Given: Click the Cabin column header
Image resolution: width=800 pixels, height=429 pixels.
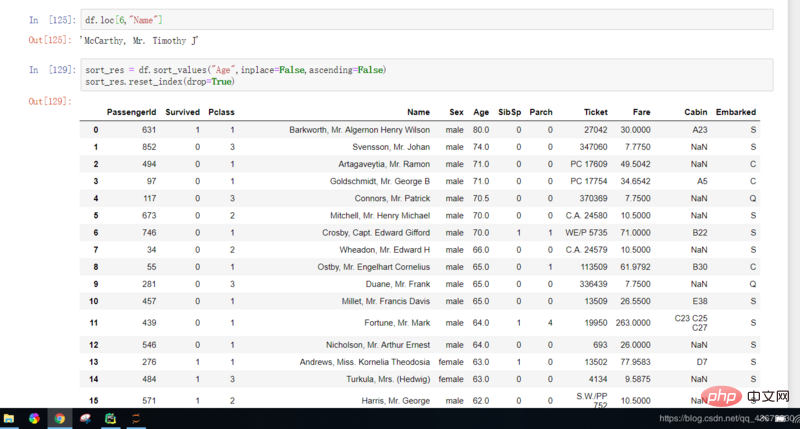Looking at the screenshot, I should coord(695,112).
